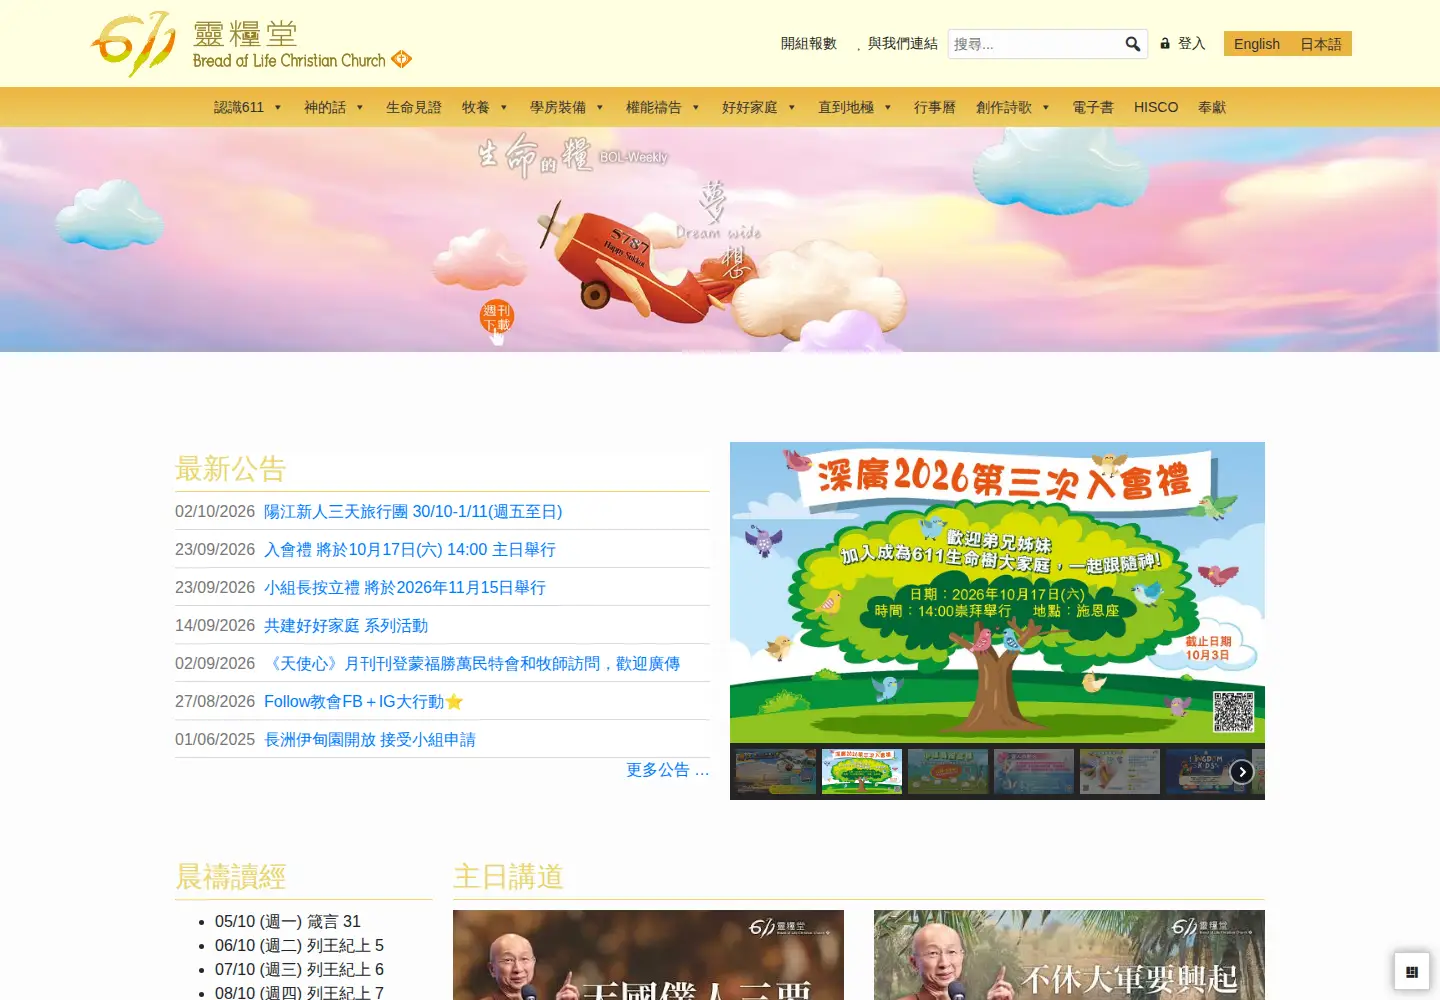Open the 長洲伊甸園開放 announcement

(x=370, y=740)
